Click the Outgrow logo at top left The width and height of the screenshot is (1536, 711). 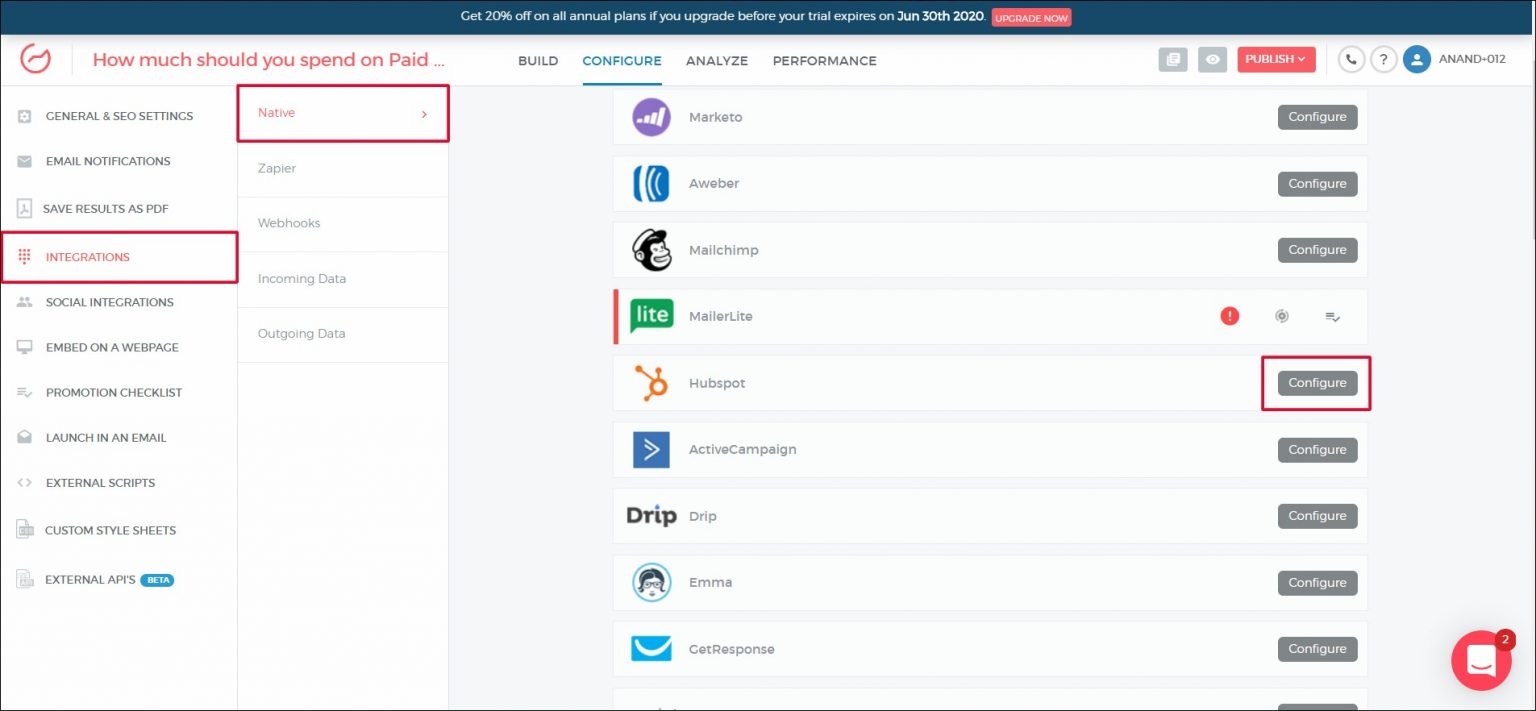35,60
